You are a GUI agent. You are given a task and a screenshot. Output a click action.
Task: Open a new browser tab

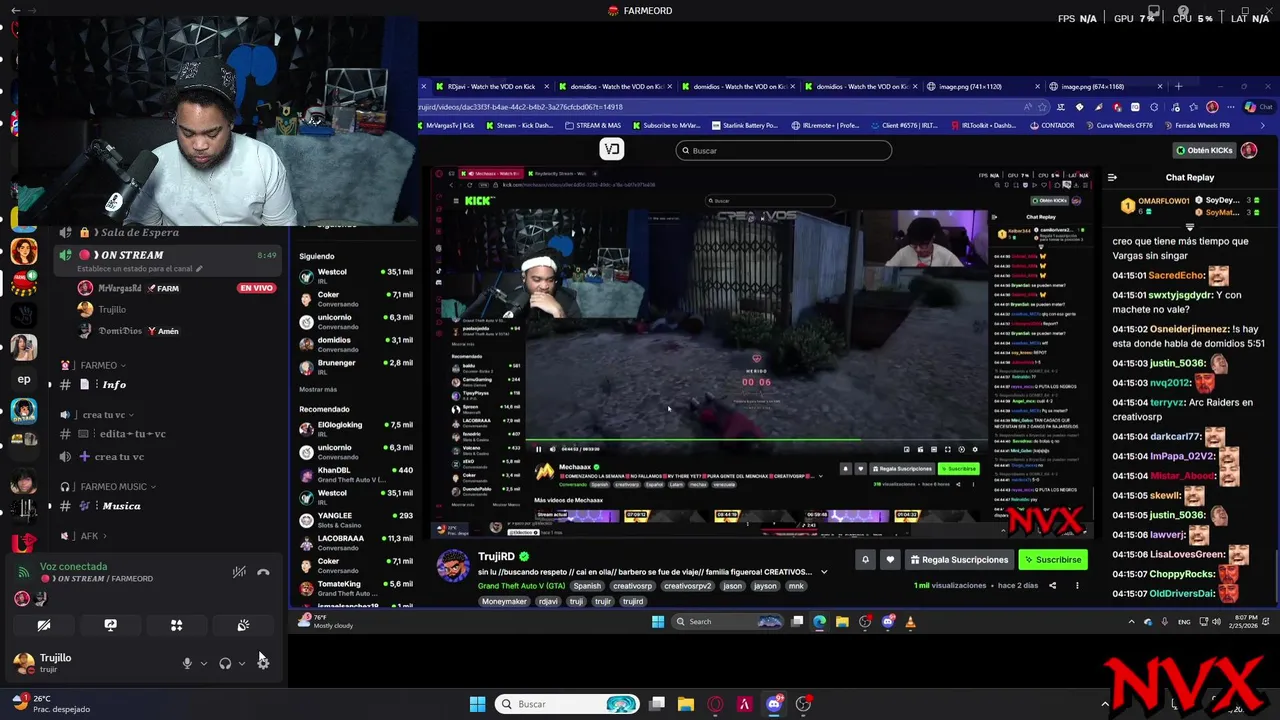pyautogui.click(x=1178, y=86)
